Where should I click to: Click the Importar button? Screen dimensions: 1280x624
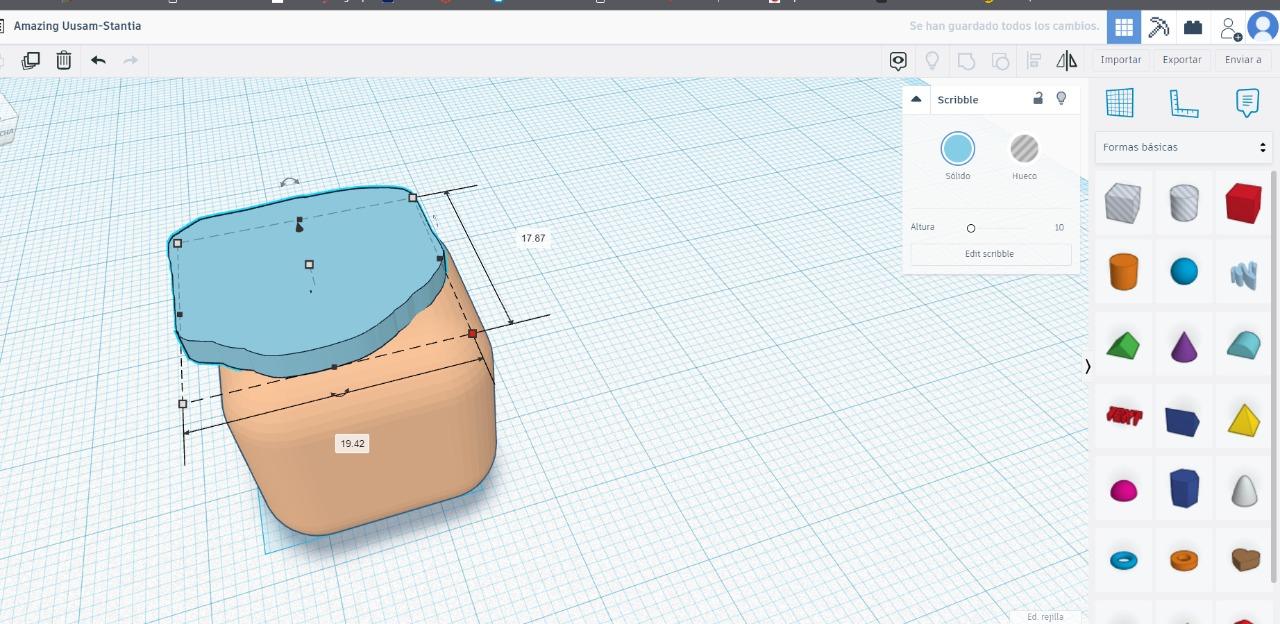point(1121,60)
